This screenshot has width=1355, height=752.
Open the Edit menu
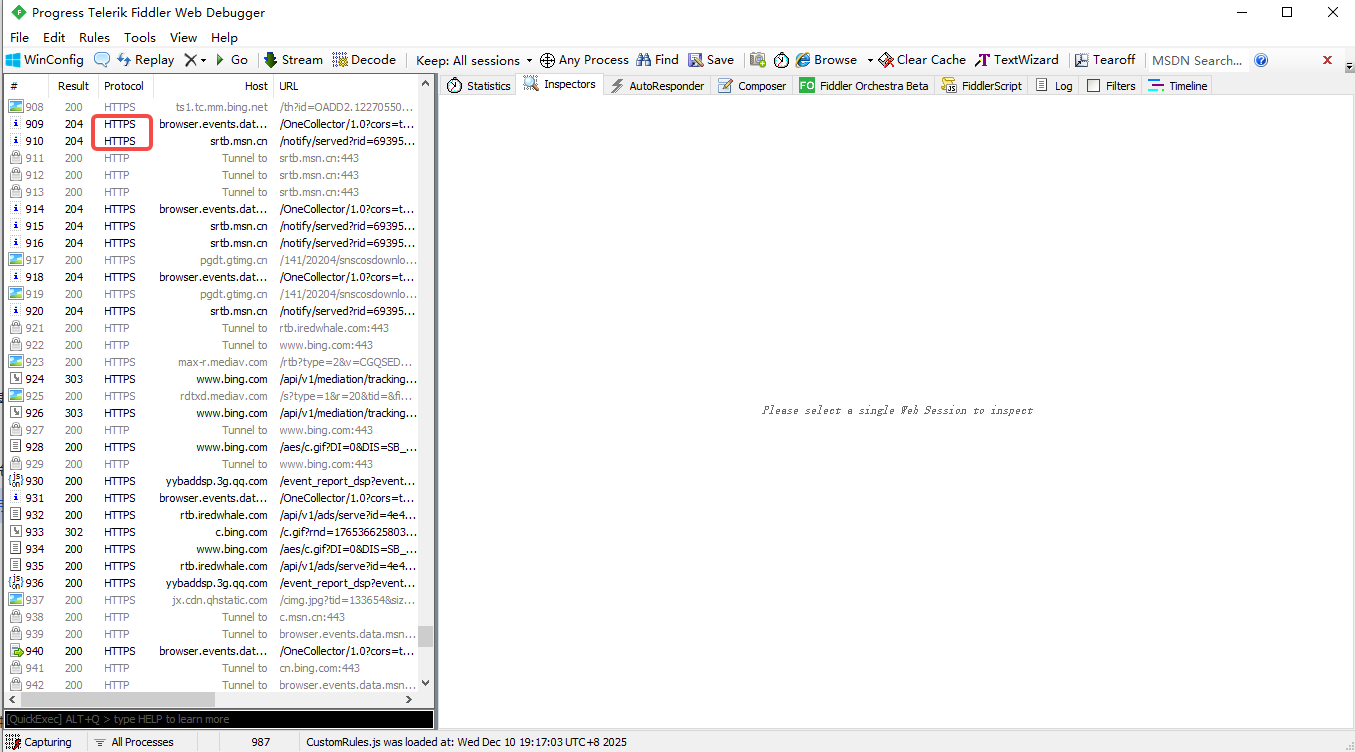coord(54,37)
